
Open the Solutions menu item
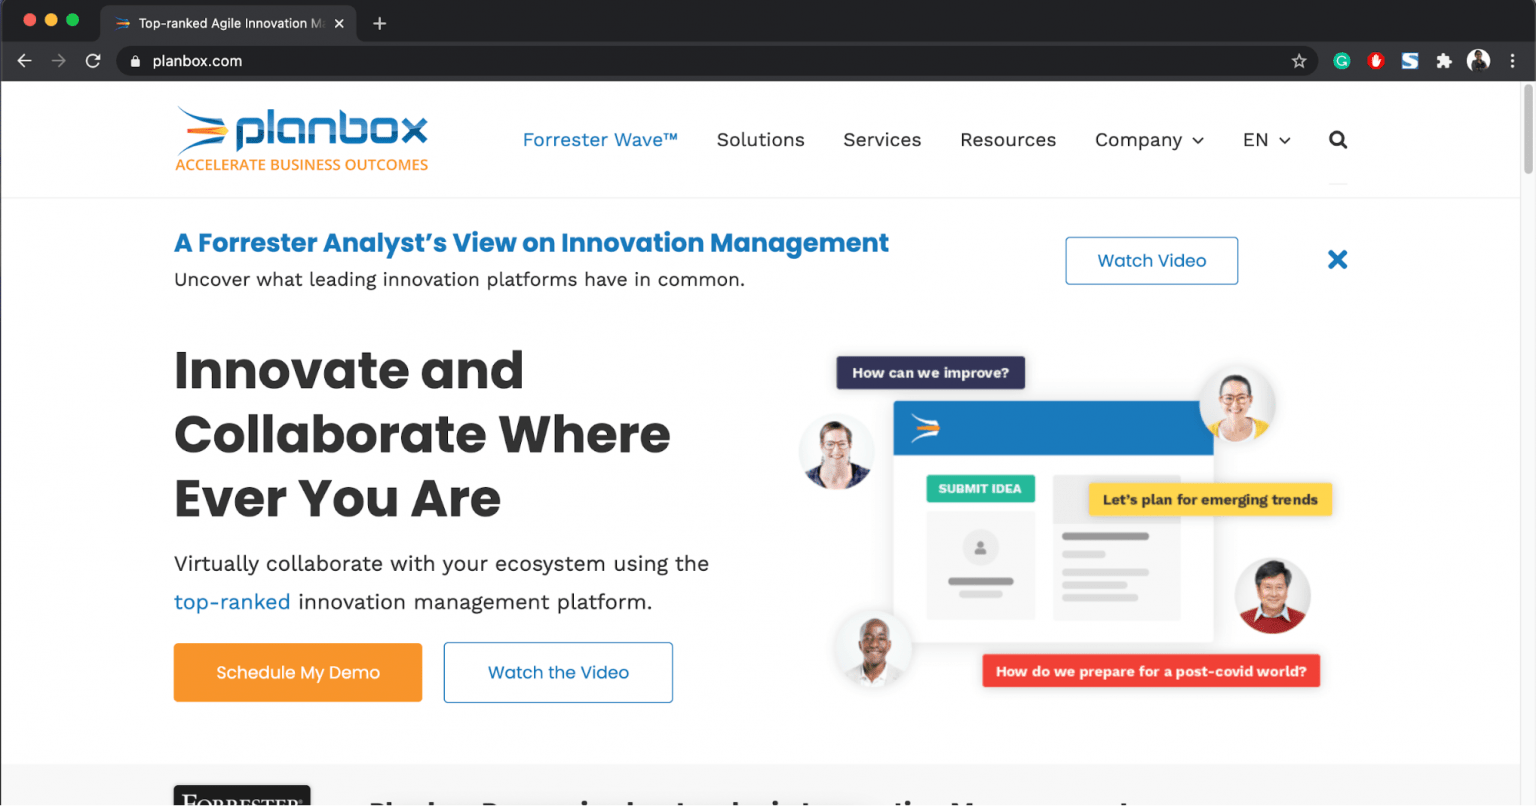[760, 139]
